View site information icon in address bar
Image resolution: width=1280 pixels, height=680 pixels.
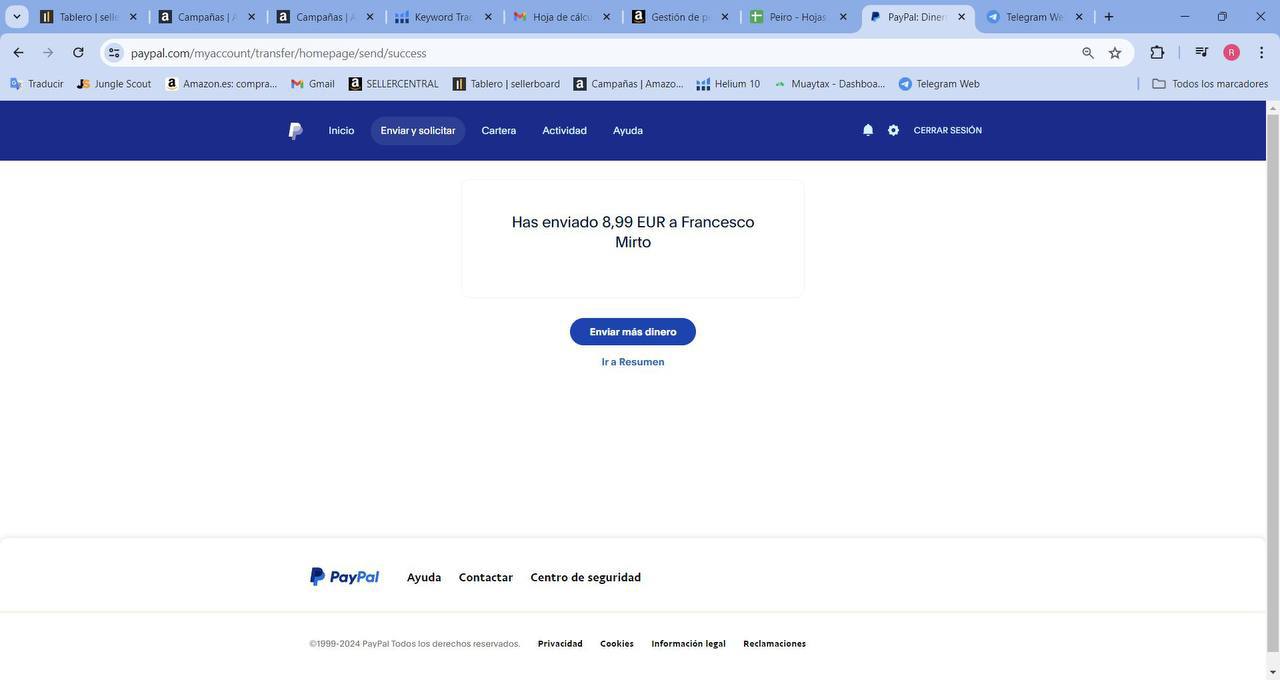click(114, 53)
